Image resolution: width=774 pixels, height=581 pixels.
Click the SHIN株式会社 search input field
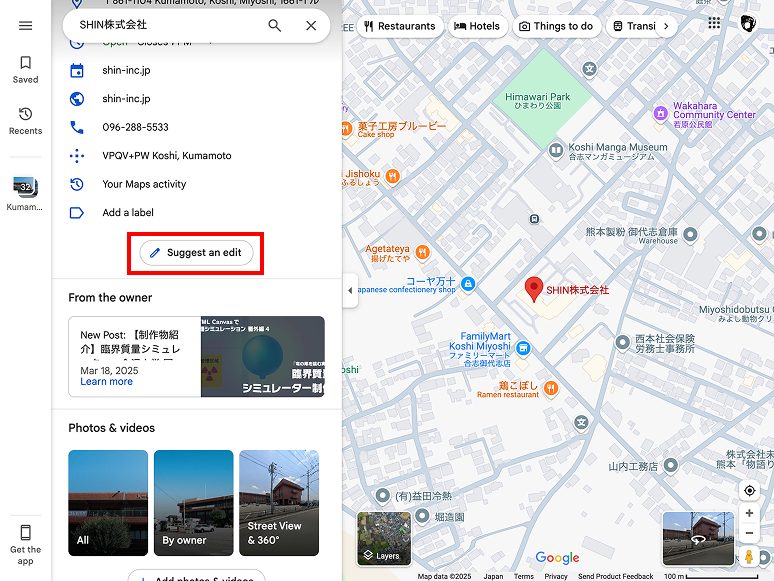pos(168,25)
